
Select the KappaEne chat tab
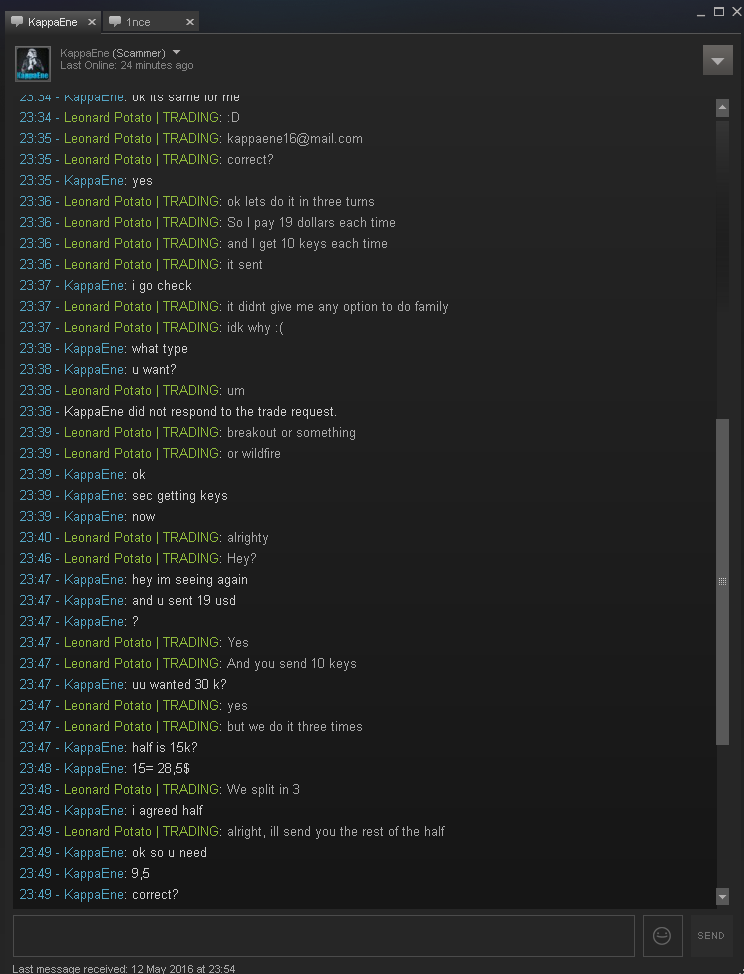(x=53, y=22)
